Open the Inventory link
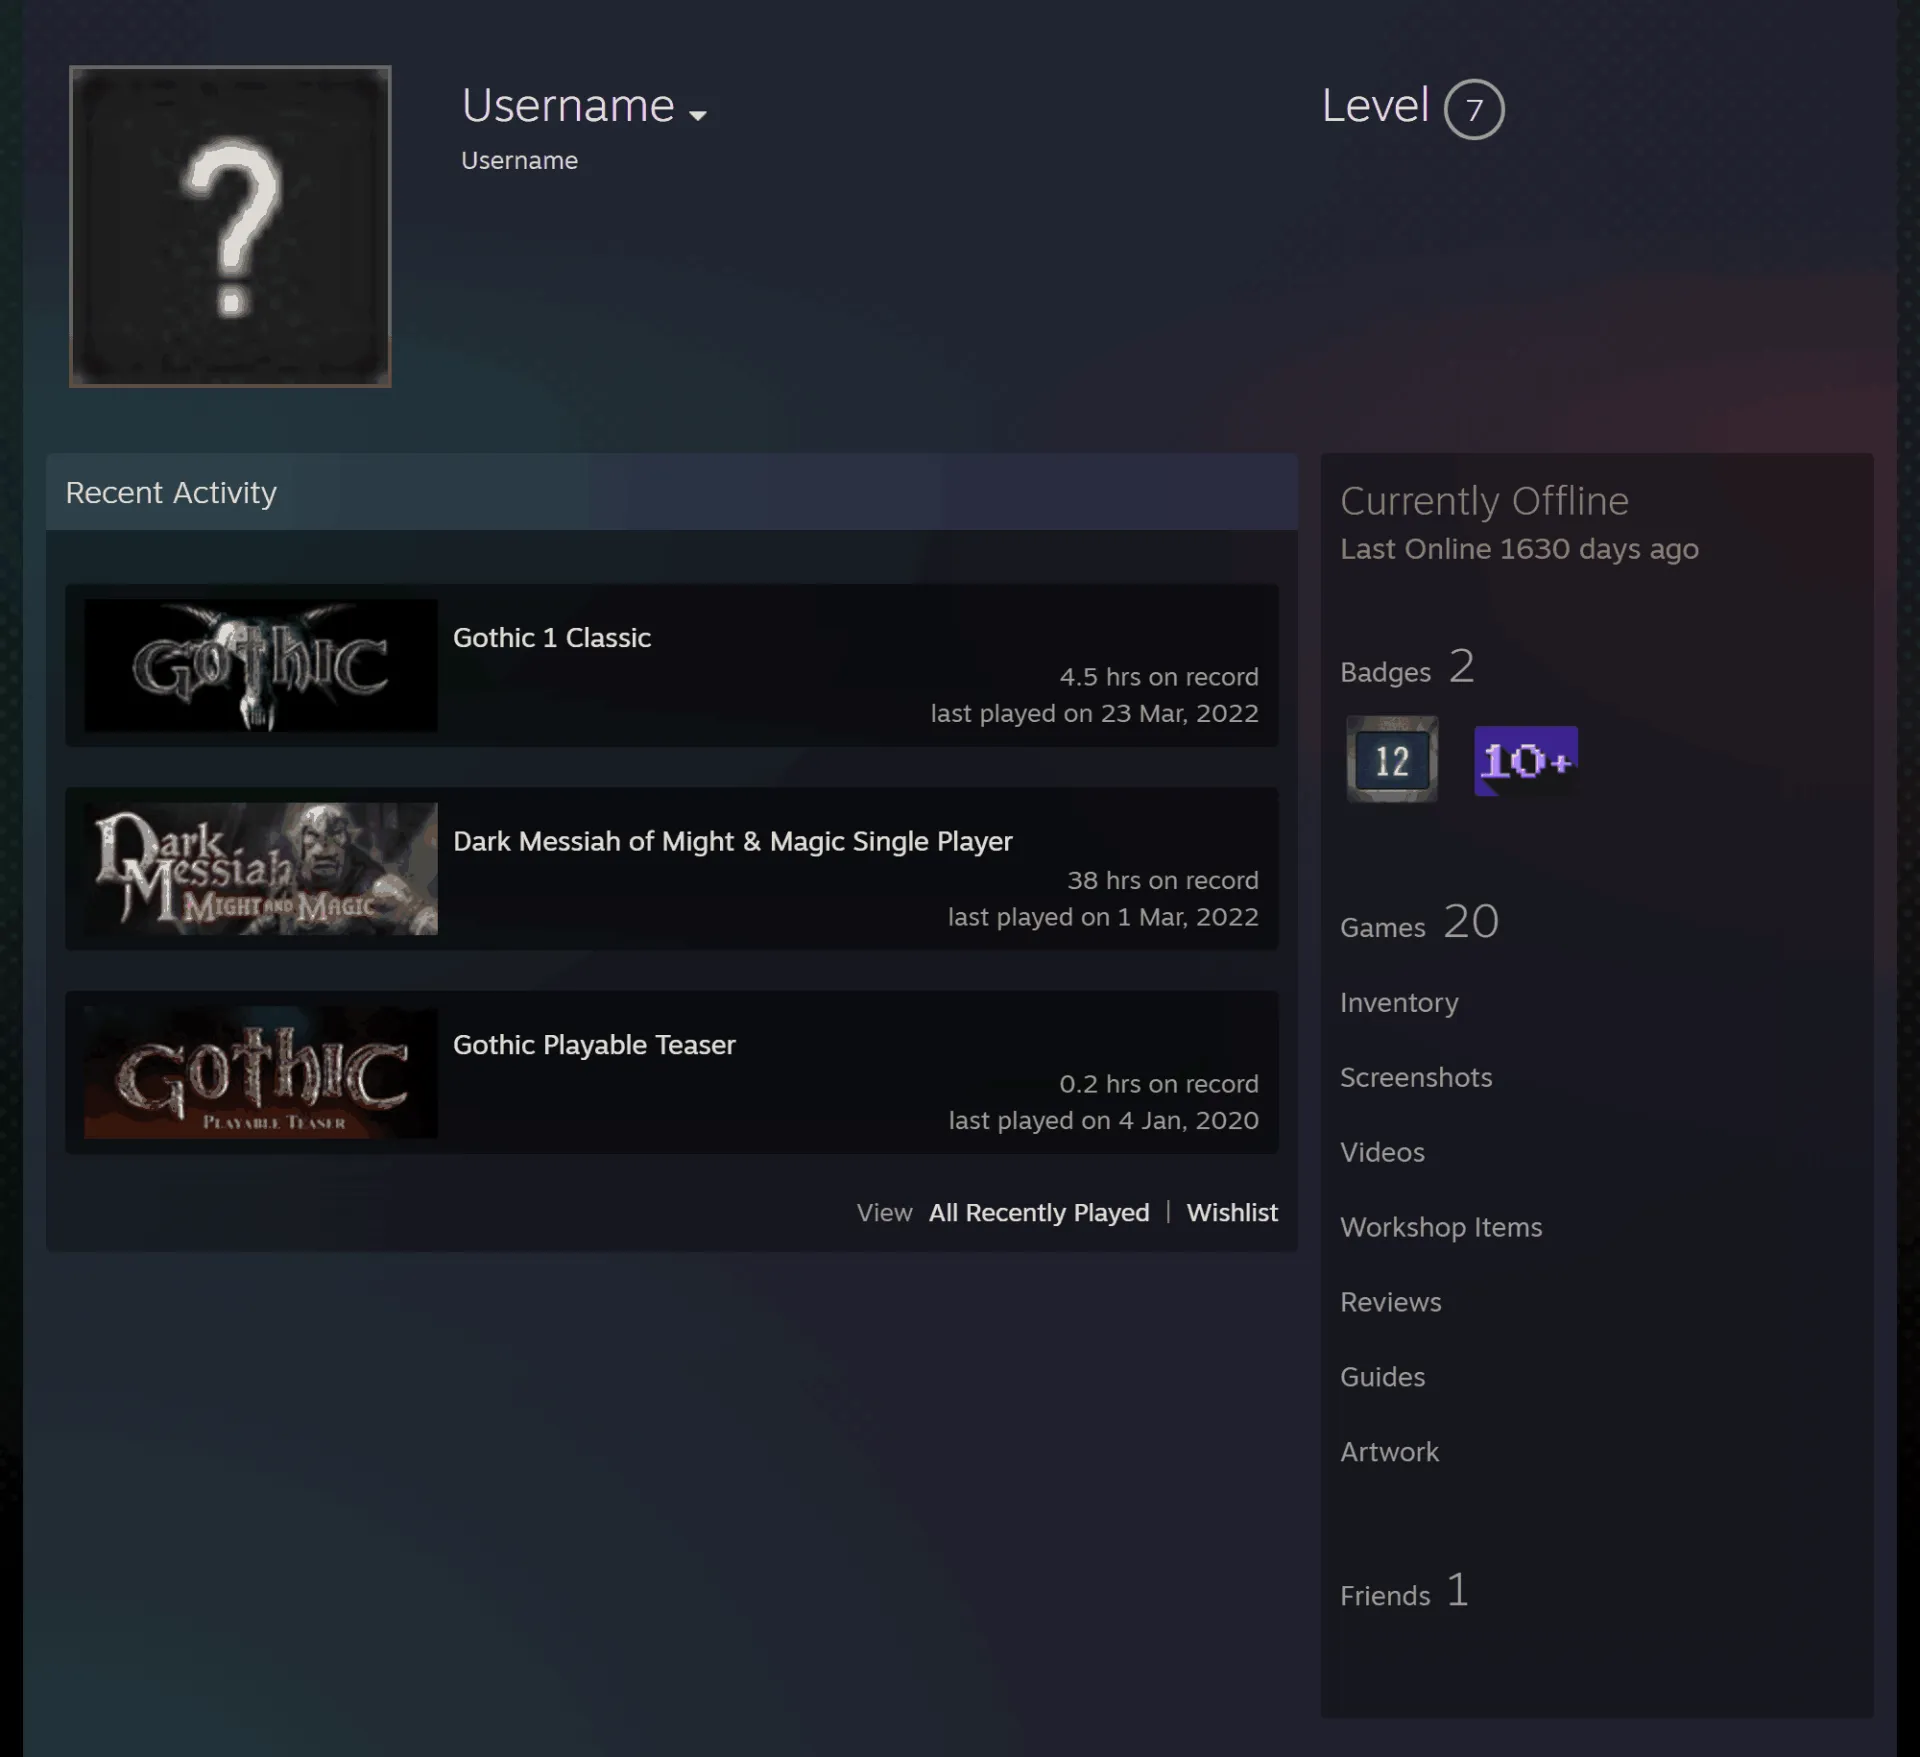 click(1399, 1003)
